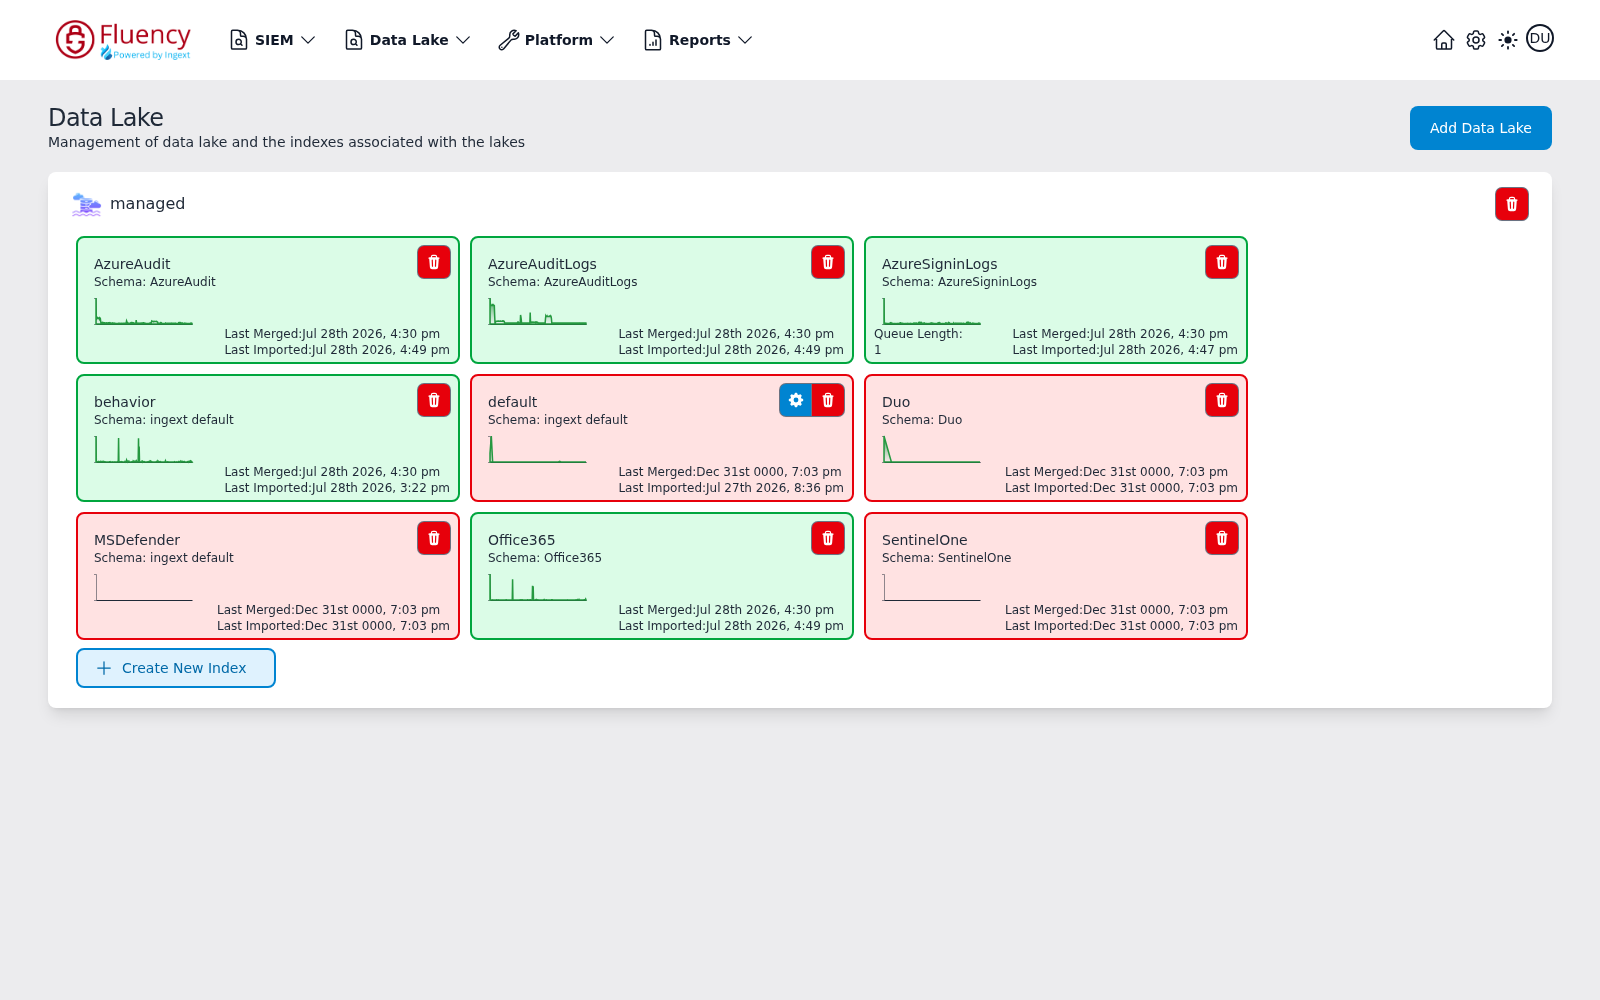Click 'Schema: Duo' text
Screen dimensions: 1600x1000
(x=922, y=420)
